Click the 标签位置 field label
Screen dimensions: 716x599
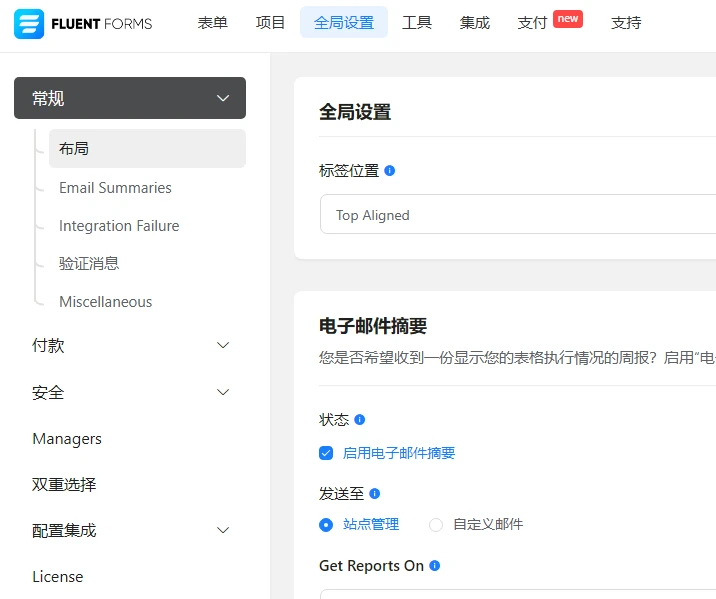click(349, 171)
